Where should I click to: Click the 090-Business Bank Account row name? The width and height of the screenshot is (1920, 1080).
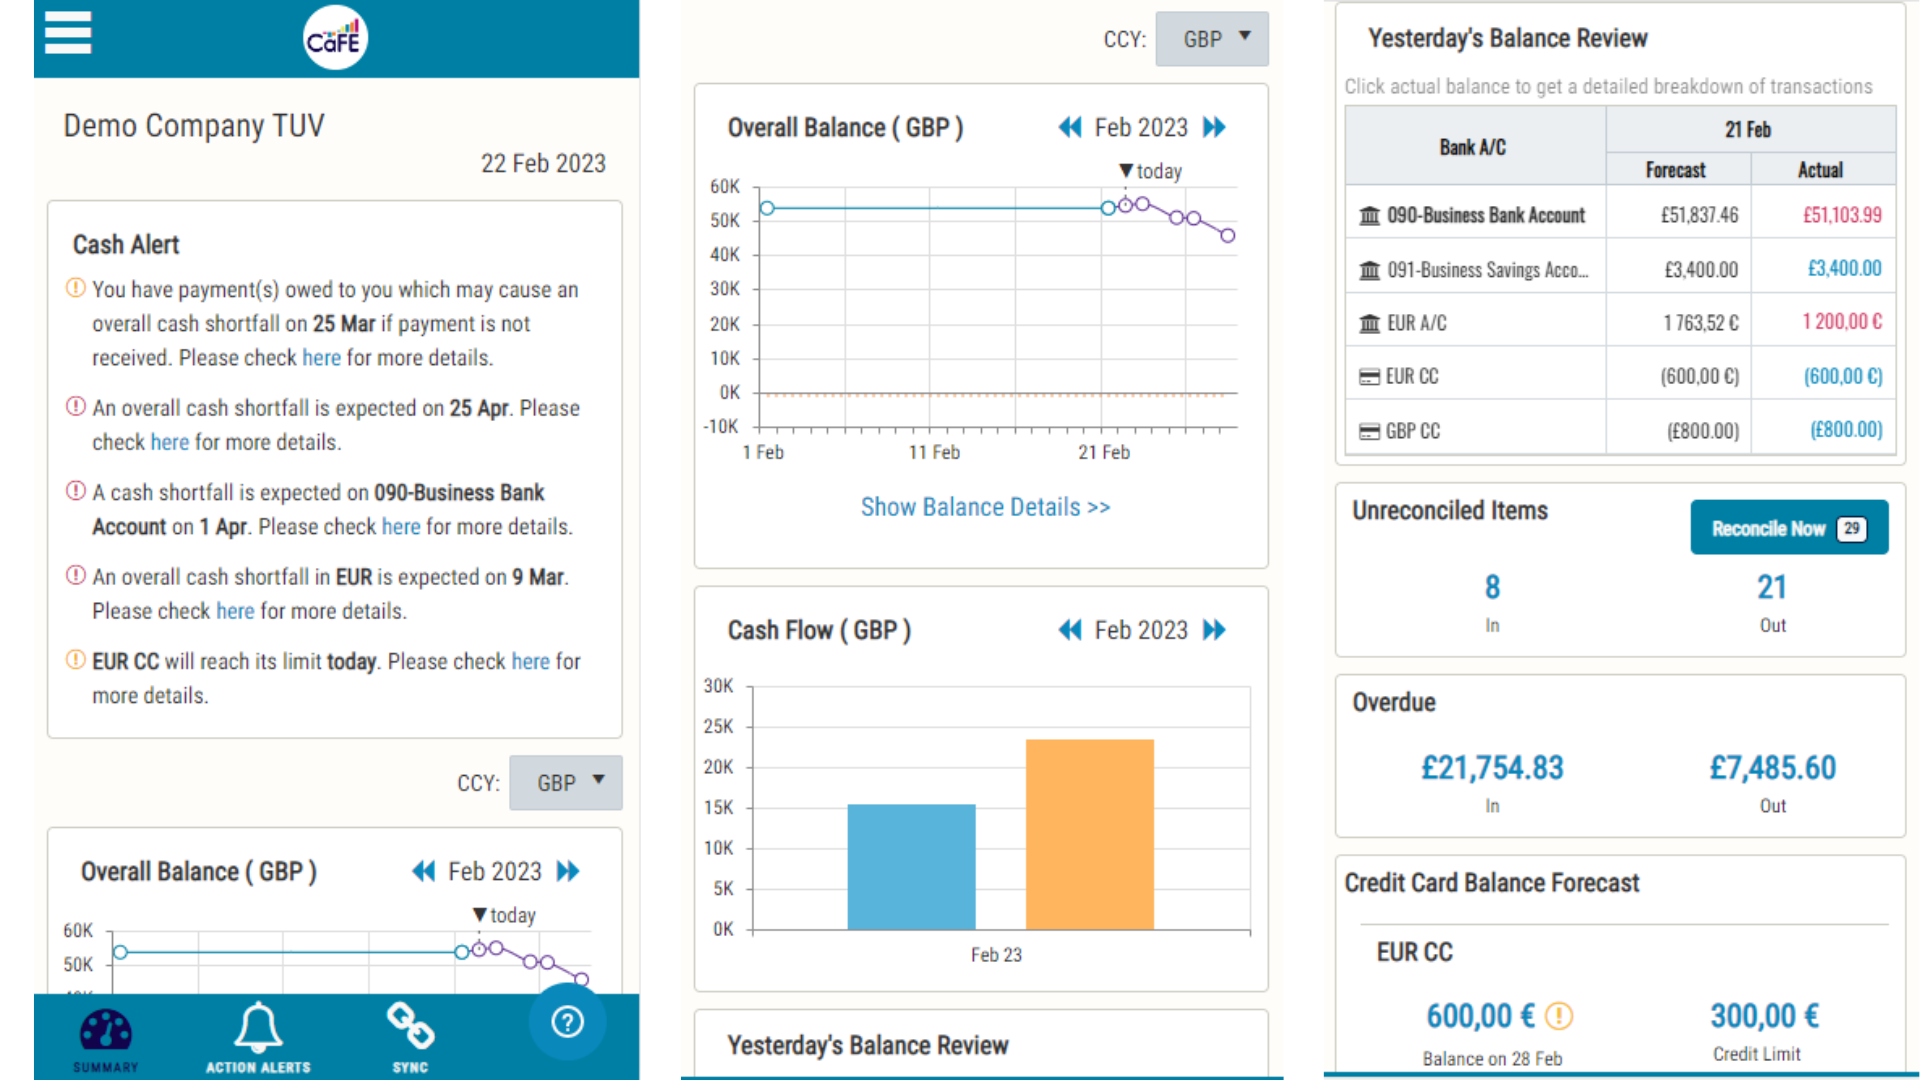tap(1486, 215)
